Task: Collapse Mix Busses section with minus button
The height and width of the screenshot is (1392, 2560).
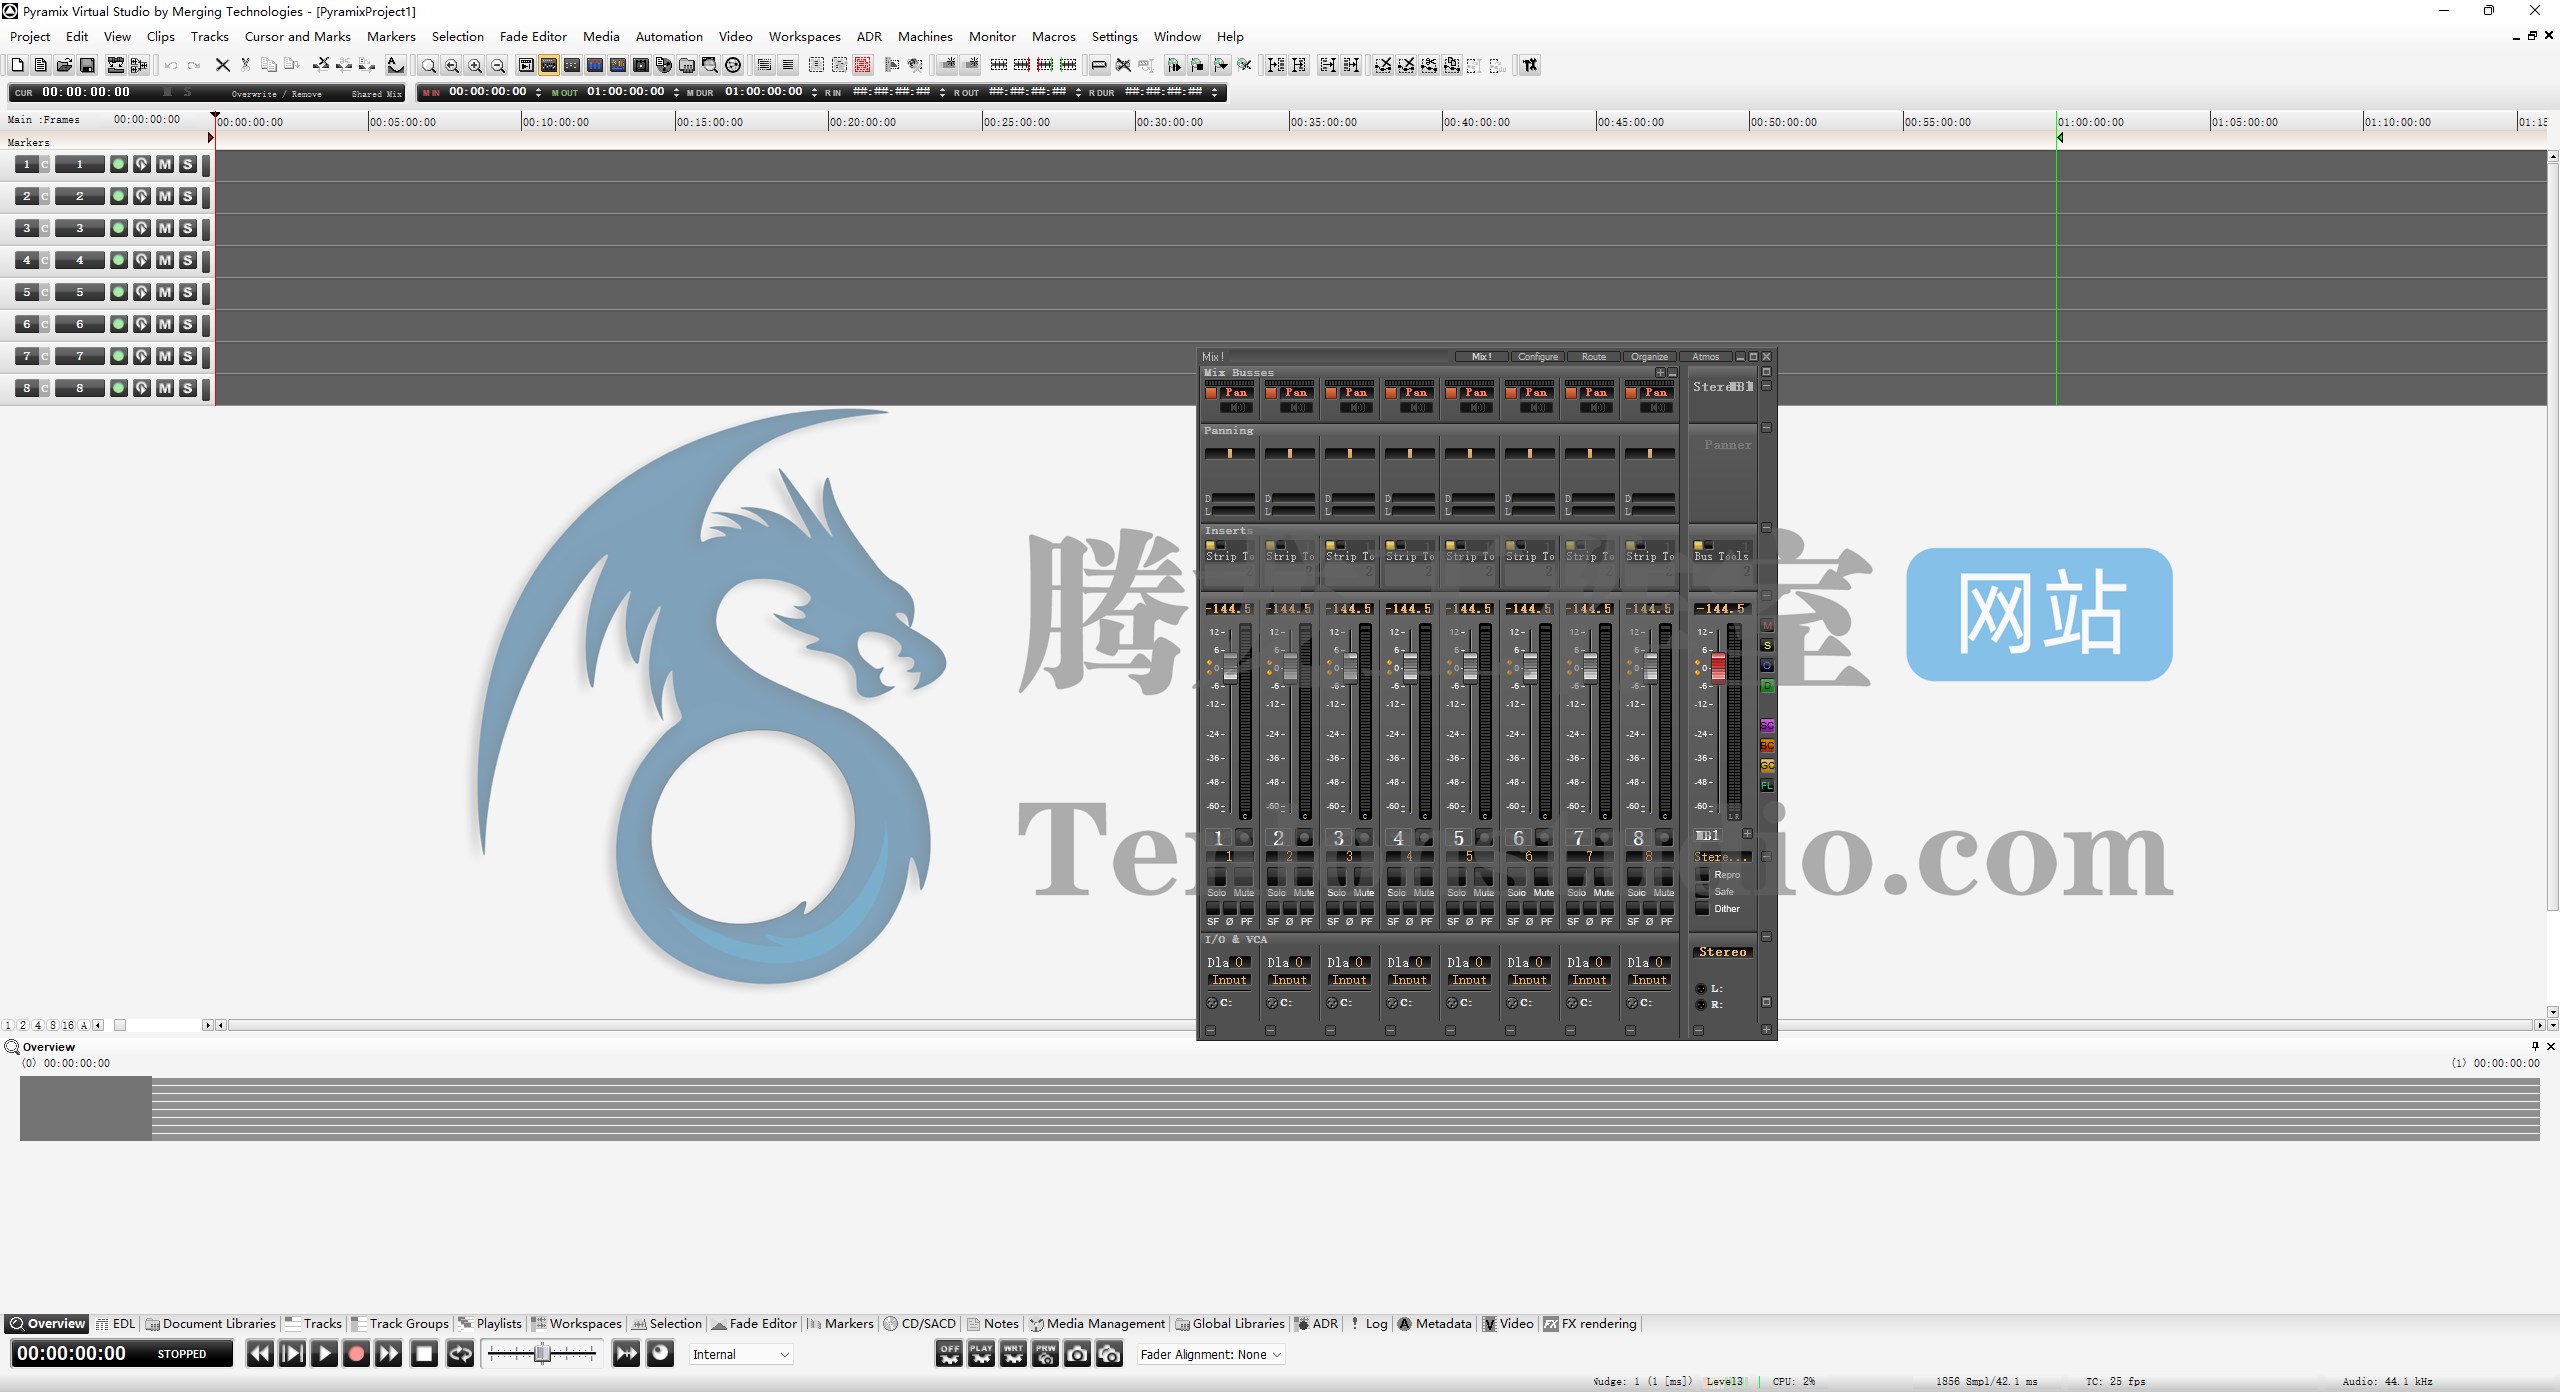Action: 1673,373
